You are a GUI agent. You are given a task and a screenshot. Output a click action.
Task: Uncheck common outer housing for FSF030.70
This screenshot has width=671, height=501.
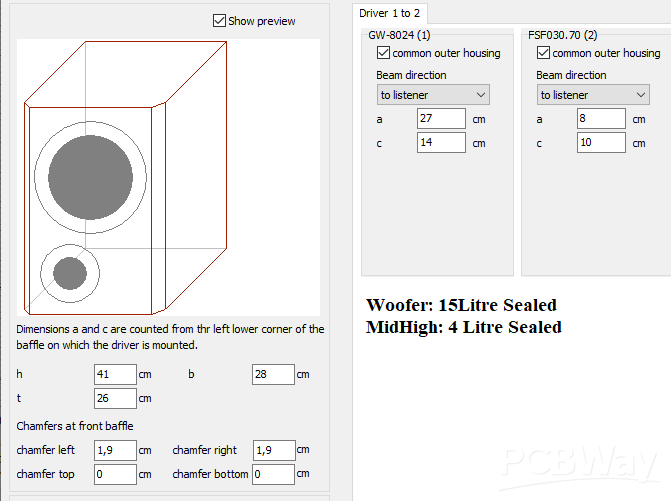click(544, 53)
